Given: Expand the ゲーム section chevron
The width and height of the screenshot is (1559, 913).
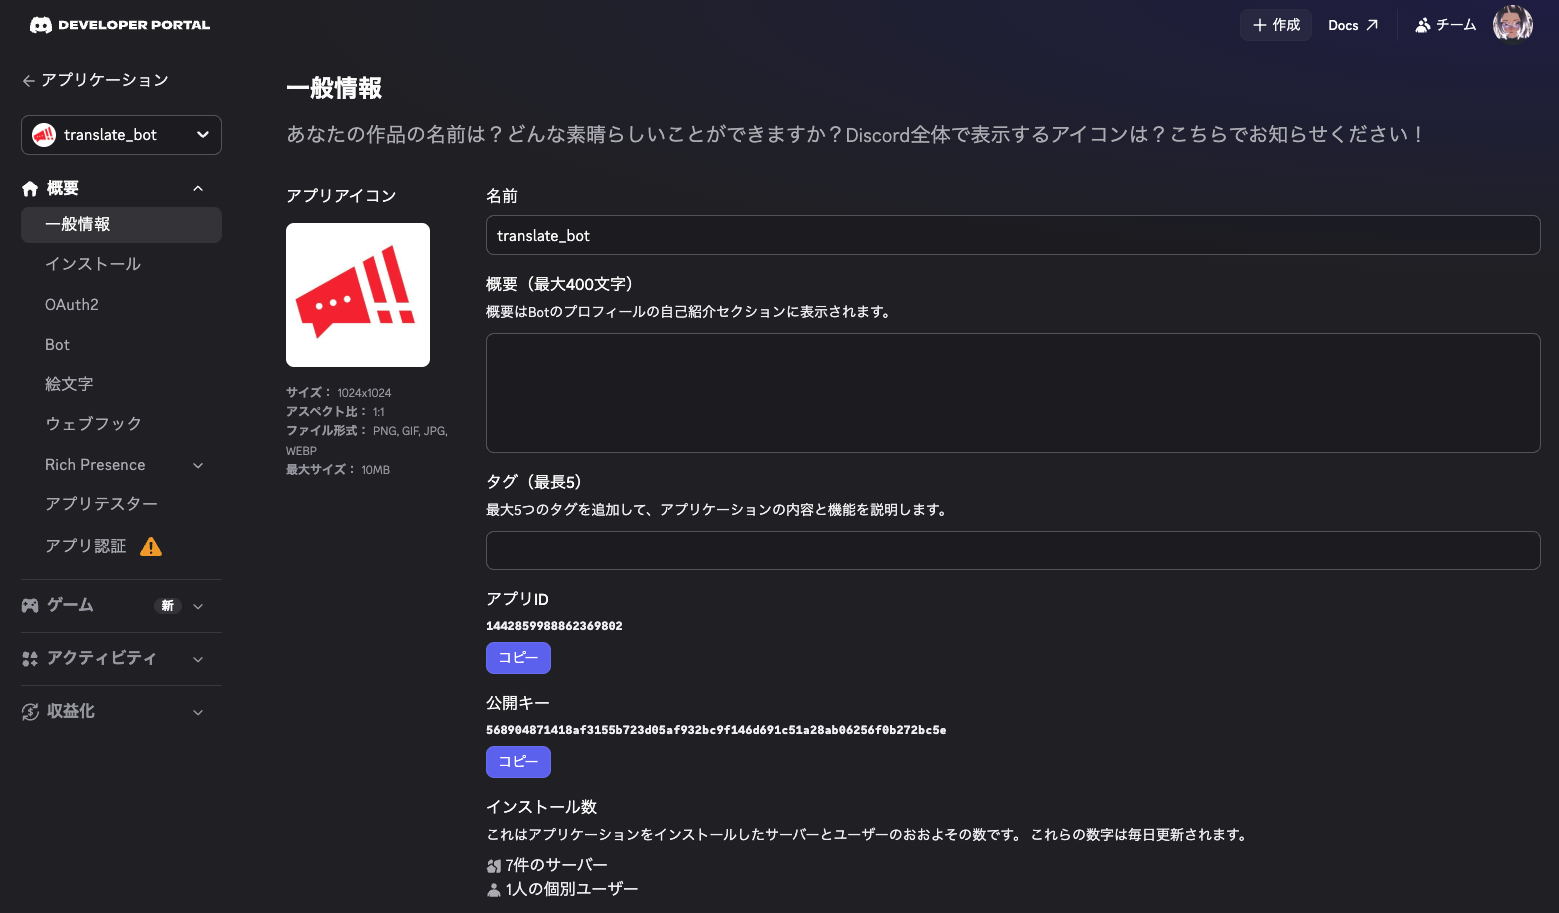Looking at the screenshot, I should pyautogui.click(x=198, y=606).
